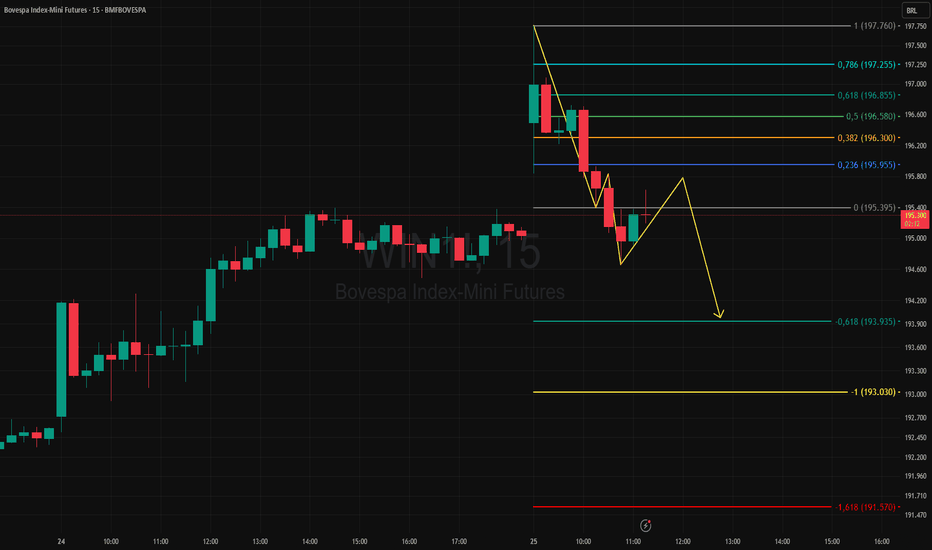Select the 0,618 (196.855) Fibonacci level label
Image resolution: width=932 pixels, height=550 pixels.
point(866,95)
